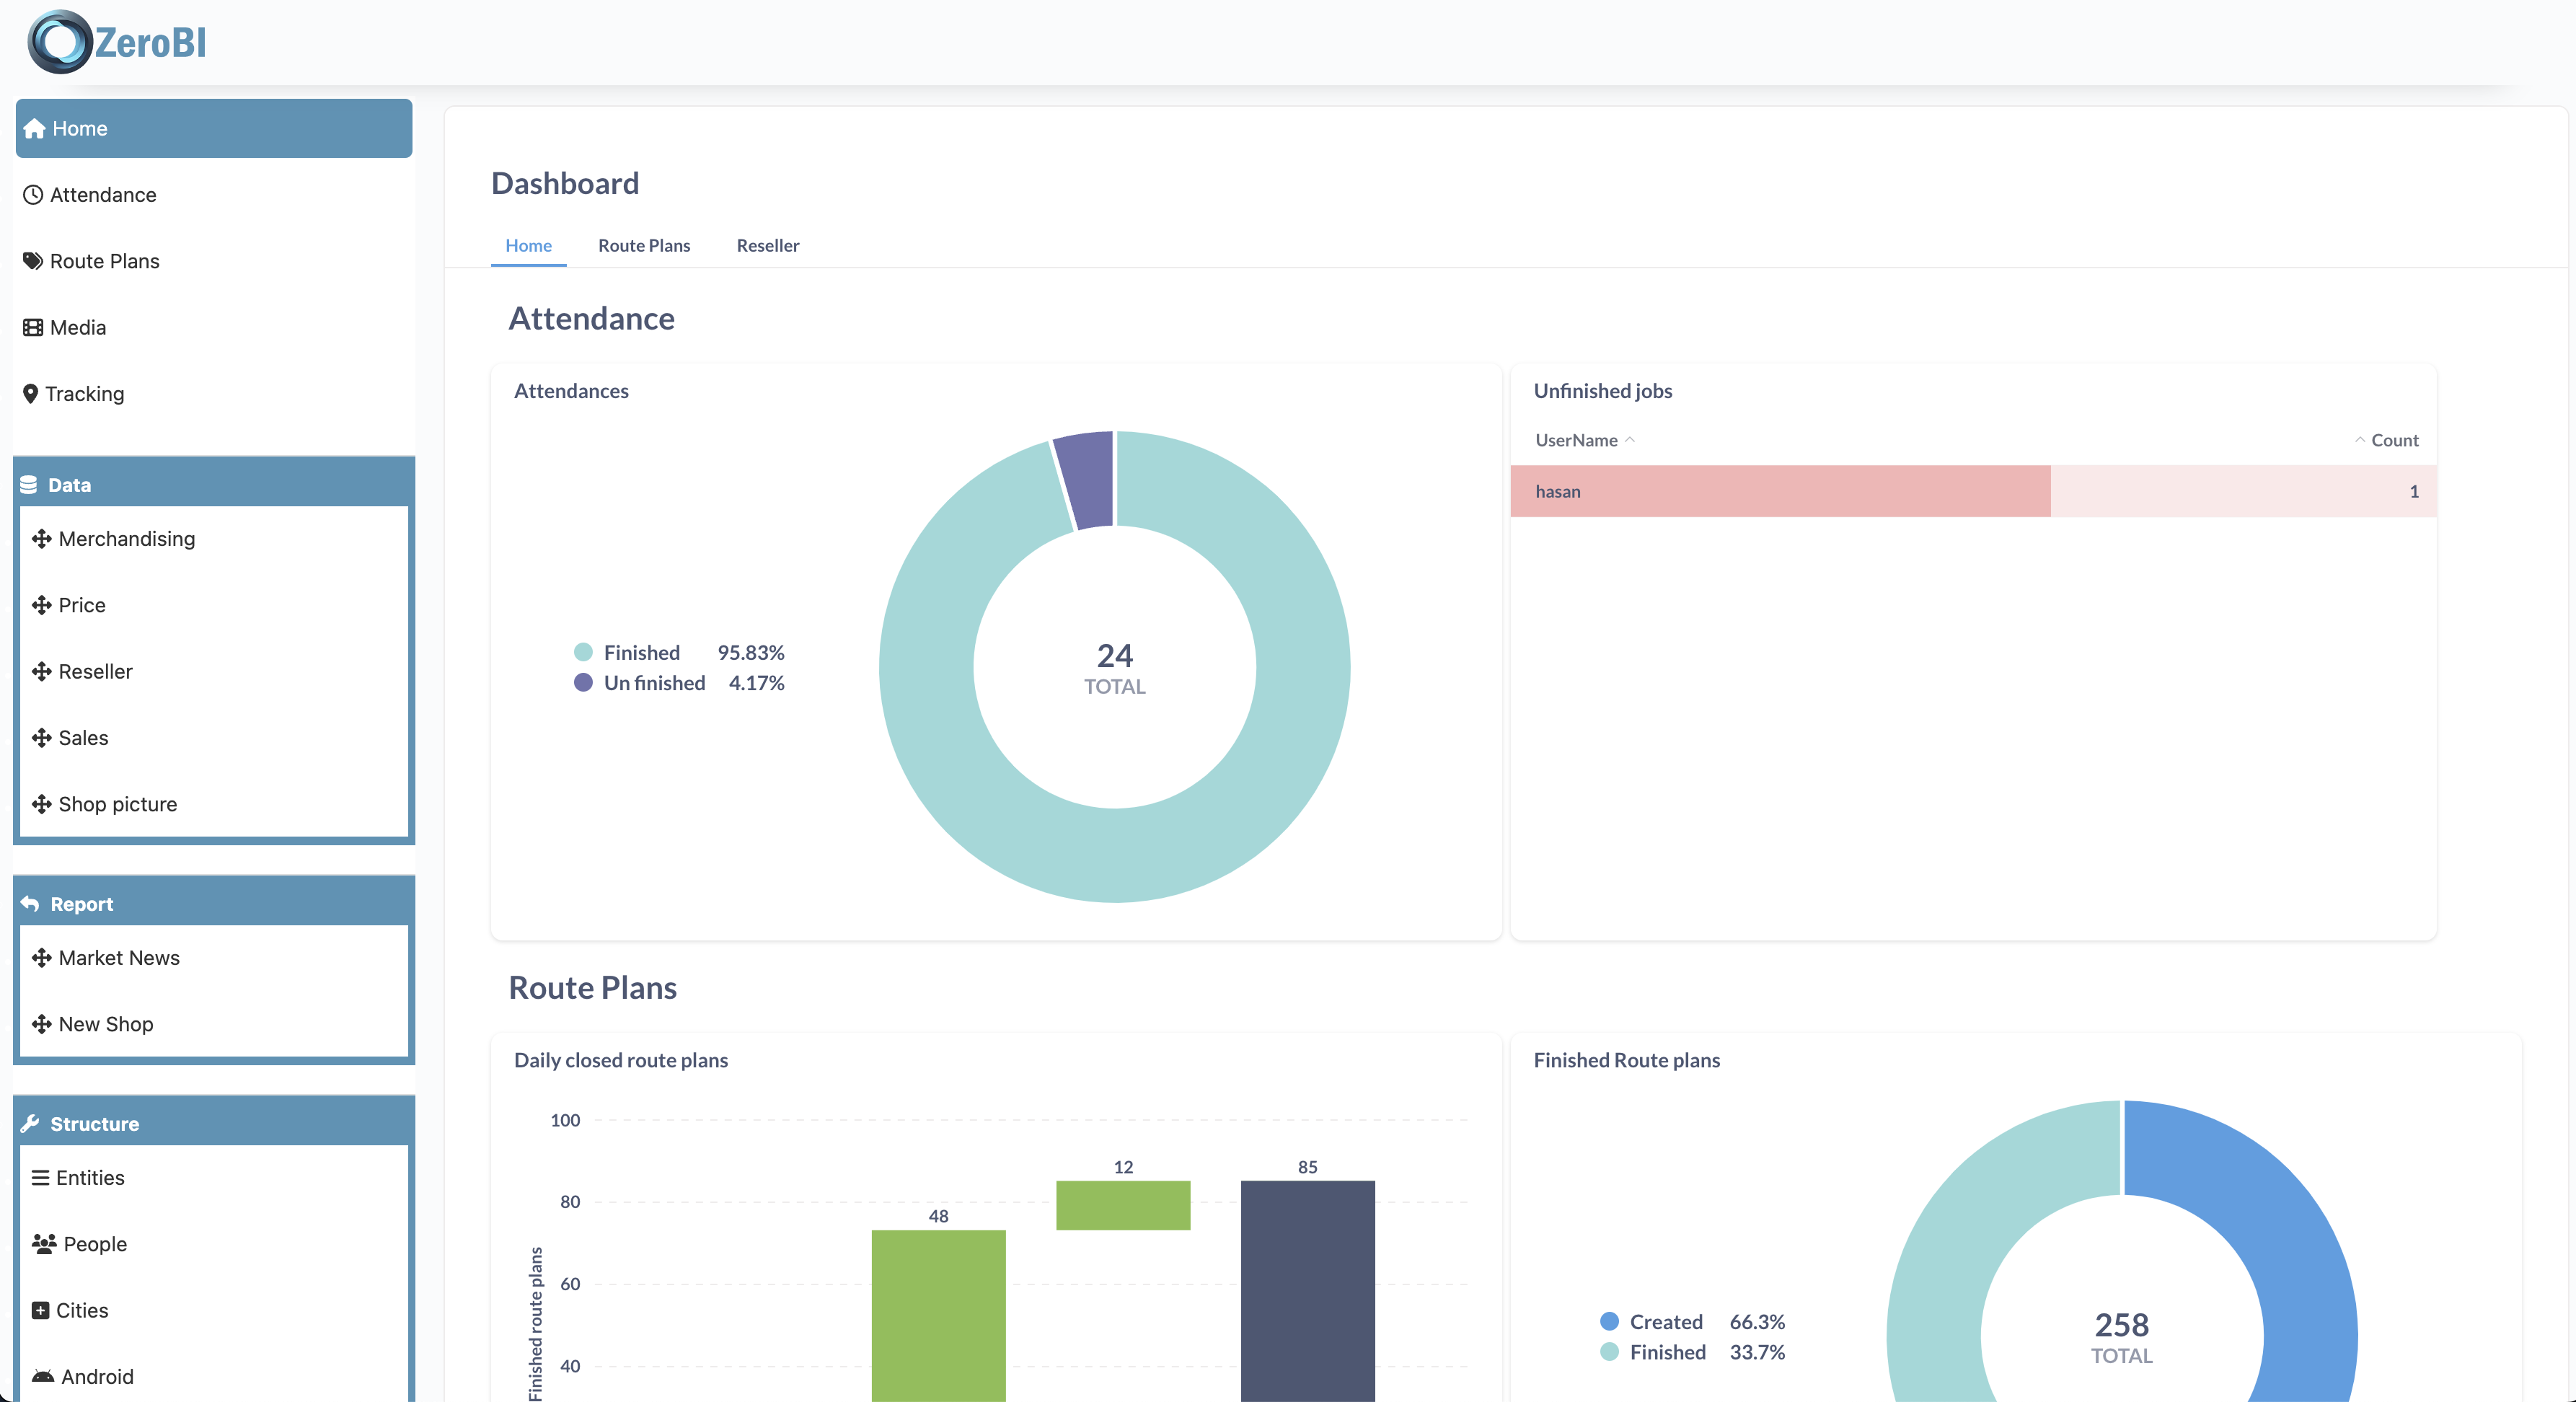Viewport: 2576px width, 1402px height.
Task: Toggle the Created legend in Finished Route plans
Action: (x=1665, y=1322)
